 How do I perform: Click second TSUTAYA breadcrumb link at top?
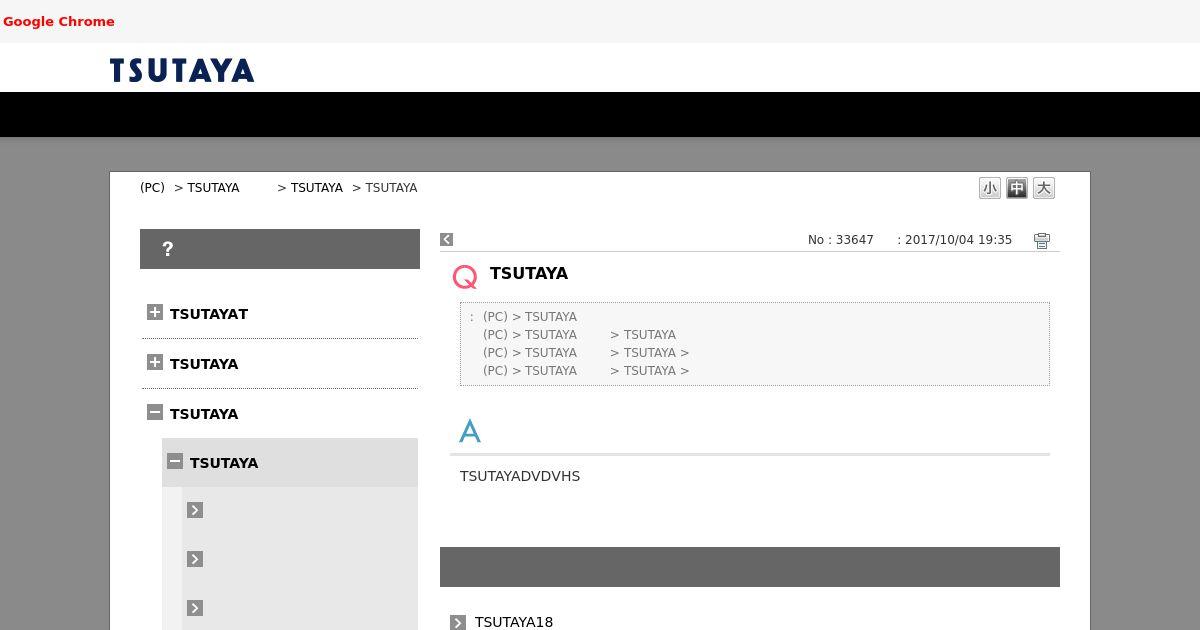coord(317,188)
